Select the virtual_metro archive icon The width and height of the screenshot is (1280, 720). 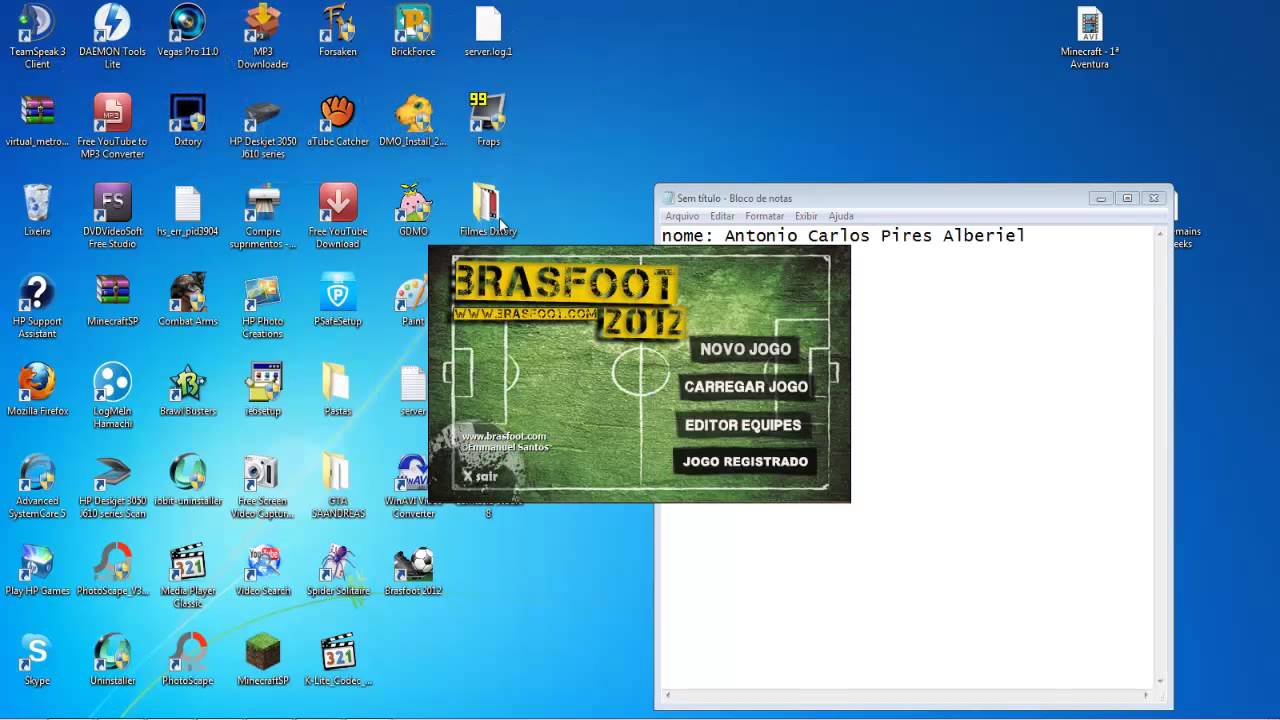coord(37,121)
